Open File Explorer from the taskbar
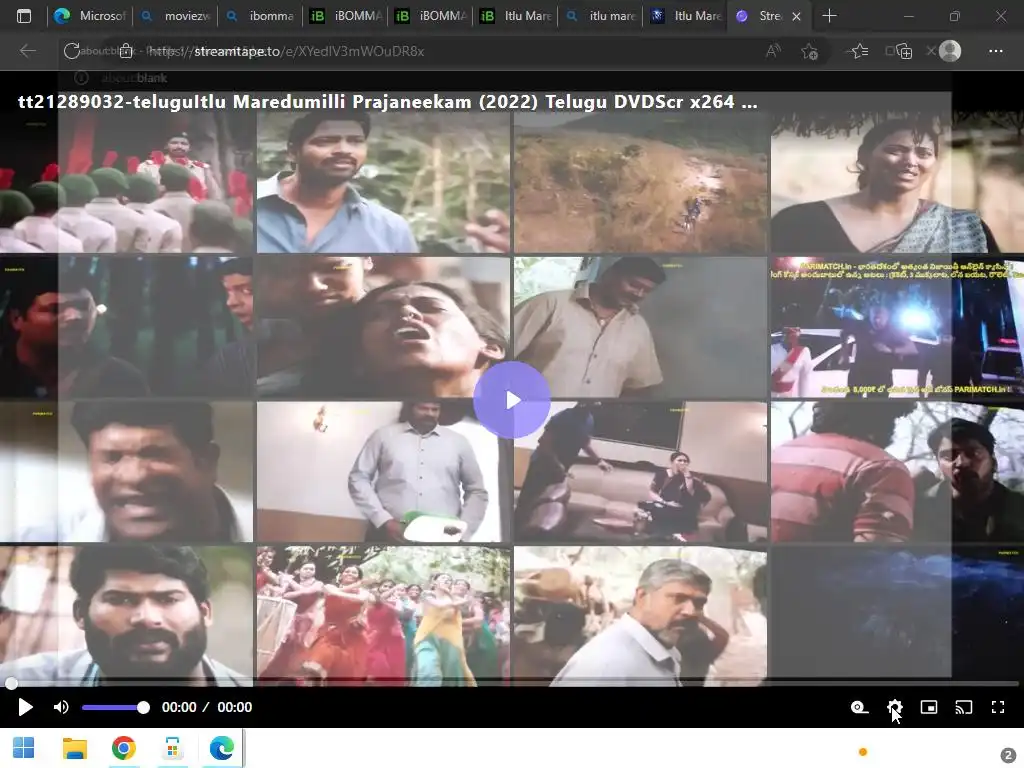Screen dimensions: 1024x768 [x=74, y=748]
